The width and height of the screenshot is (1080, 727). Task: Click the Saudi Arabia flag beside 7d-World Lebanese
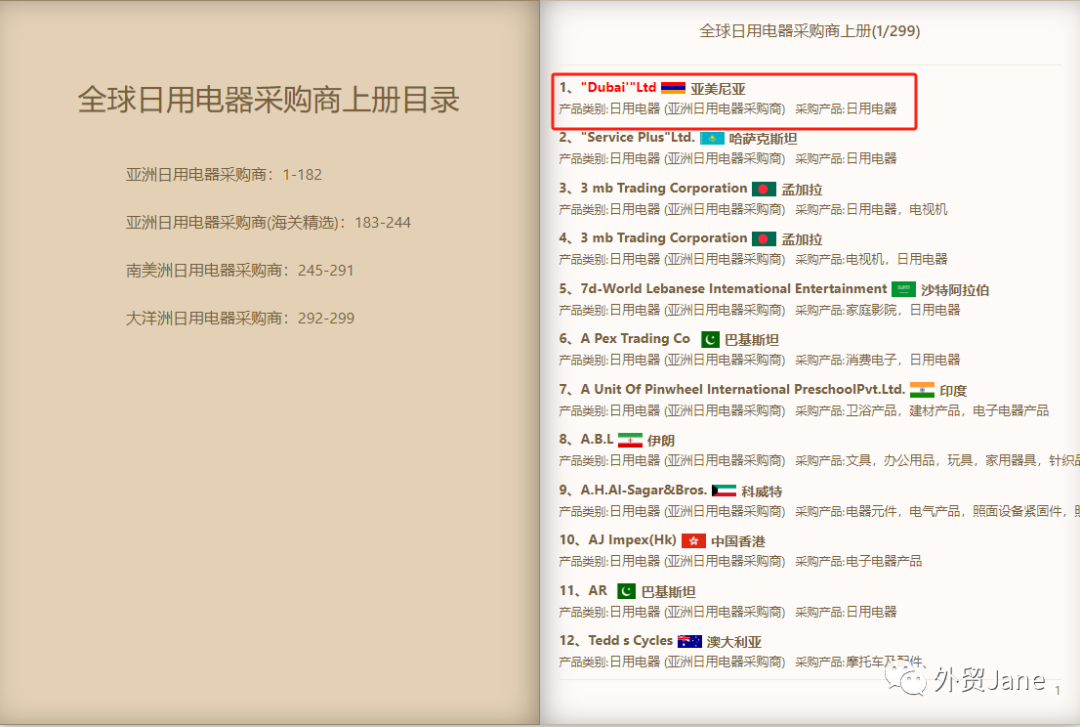point(904,289)
